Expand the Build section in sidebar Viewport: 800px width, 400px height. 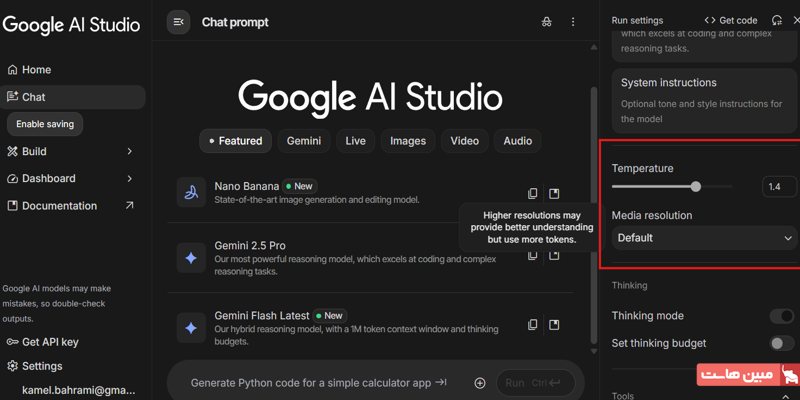pyautogui.click(x=129, y=152)
